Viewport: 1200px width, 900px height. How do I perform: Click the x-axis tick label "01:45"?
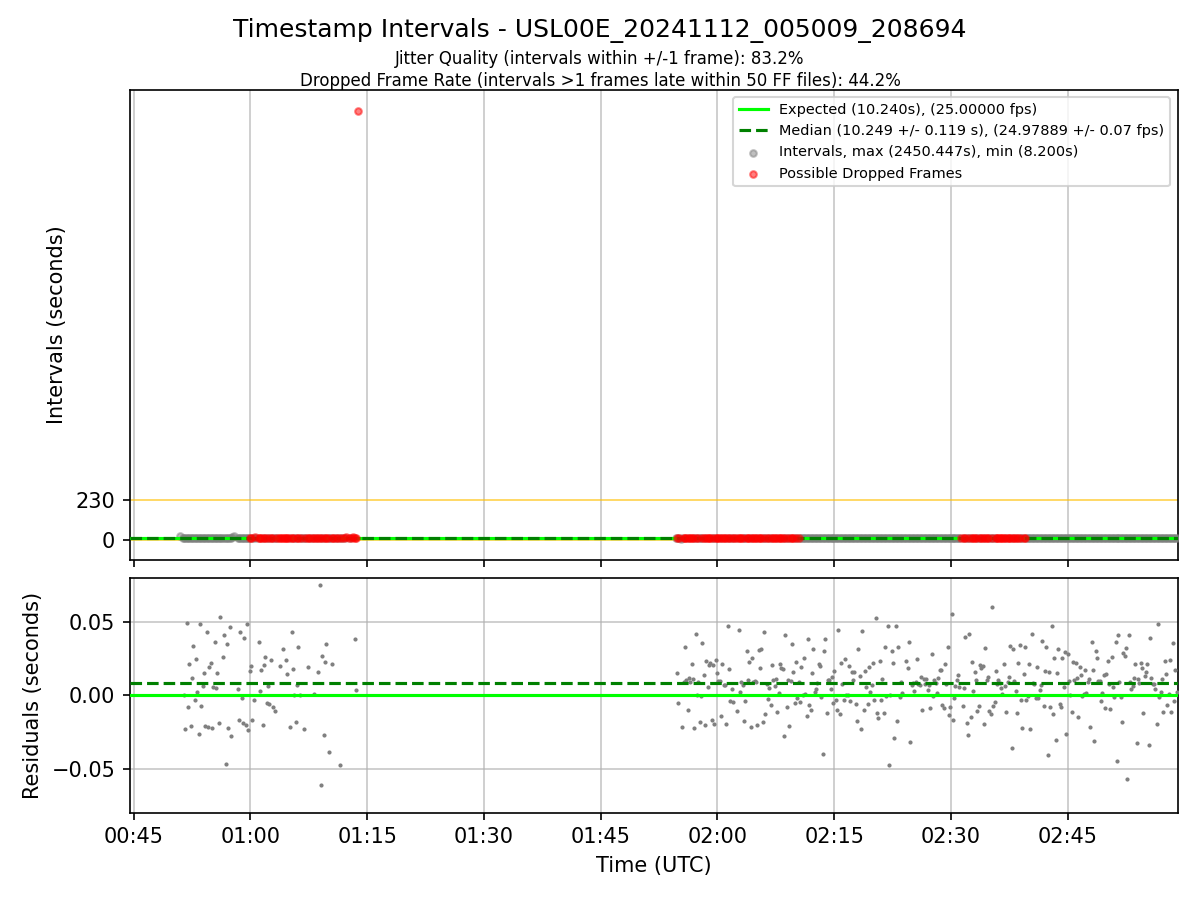pos(601,834)
